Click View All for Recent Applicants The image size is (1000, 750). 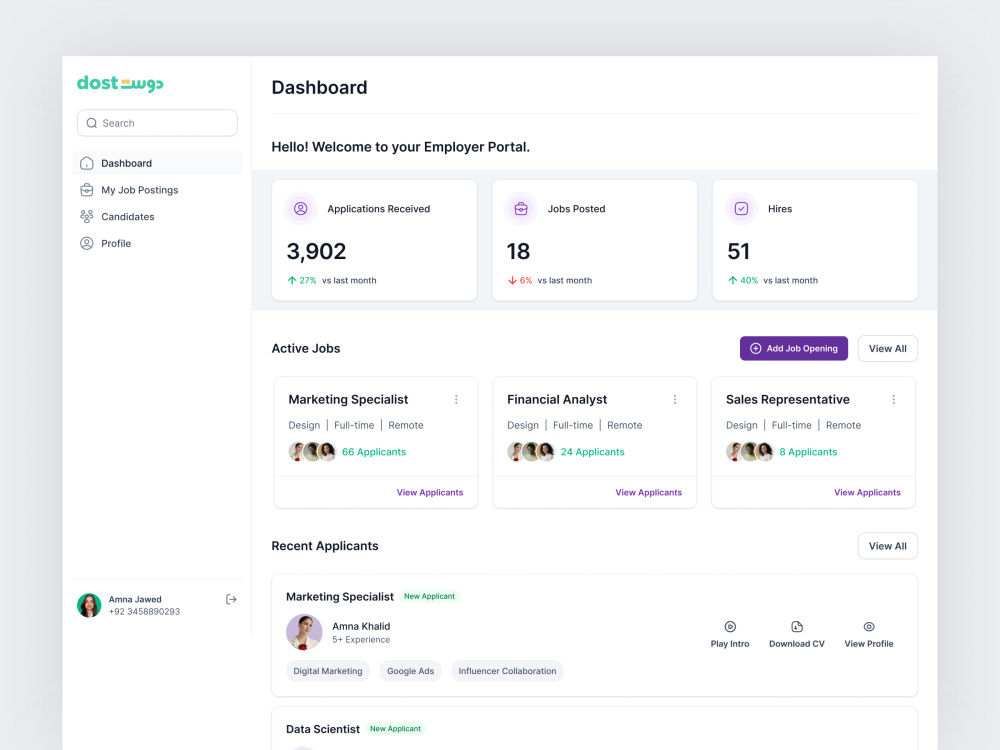888,546
